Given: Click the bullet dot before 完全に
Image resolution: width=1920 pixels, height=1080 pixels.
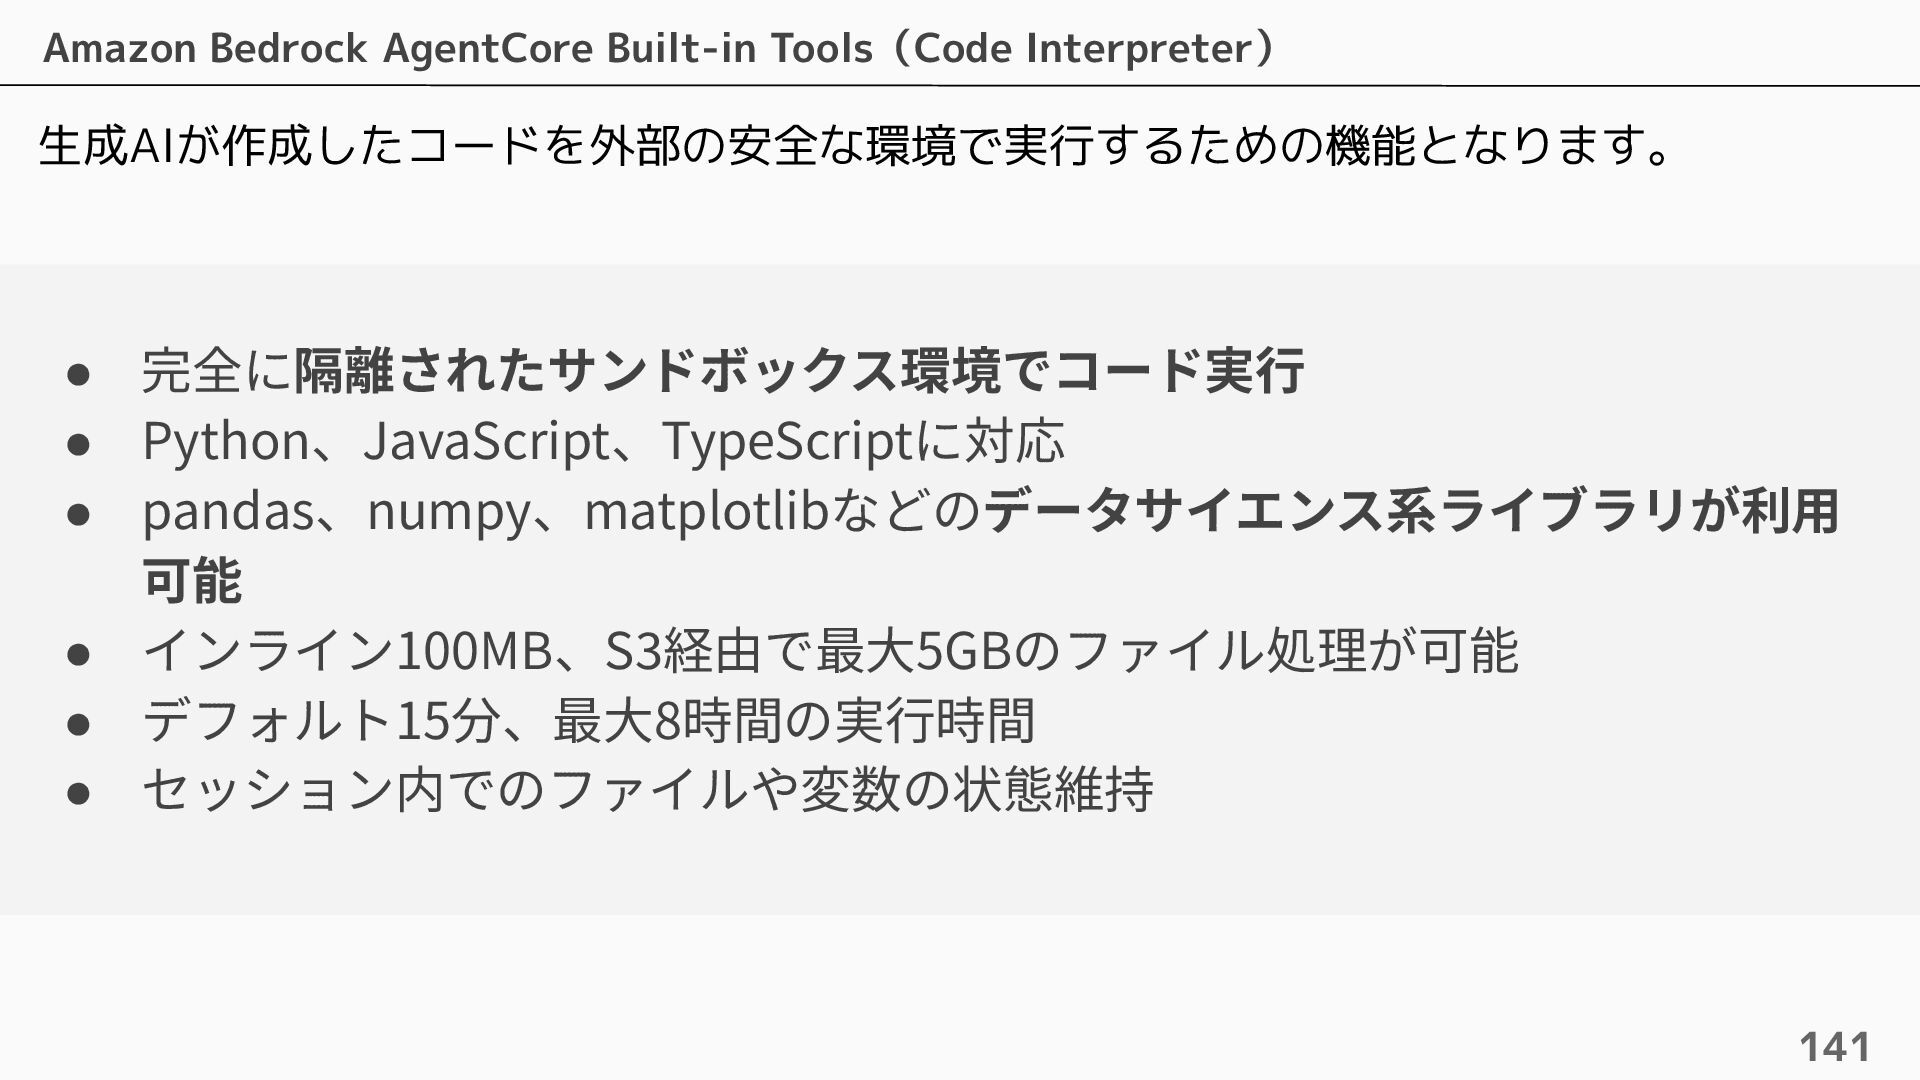Looking at the screenshot, I should tap(79, 373).
